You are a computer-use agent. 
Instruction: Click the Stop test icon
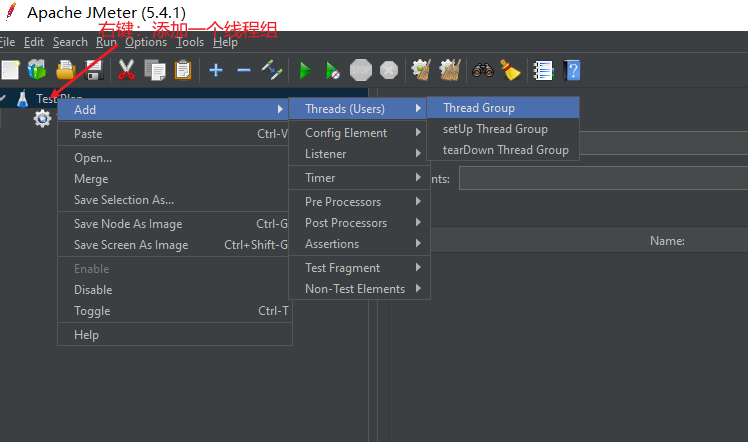[361, 70]
